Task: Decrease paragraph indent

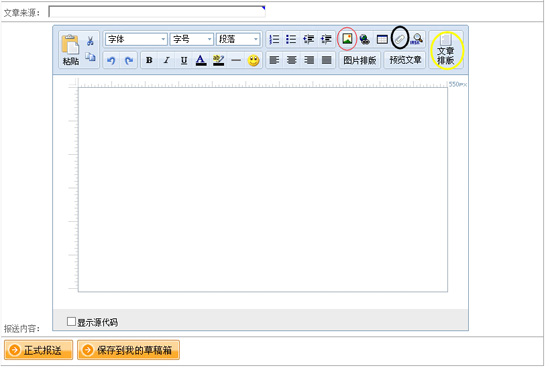Action: (309, 39)
